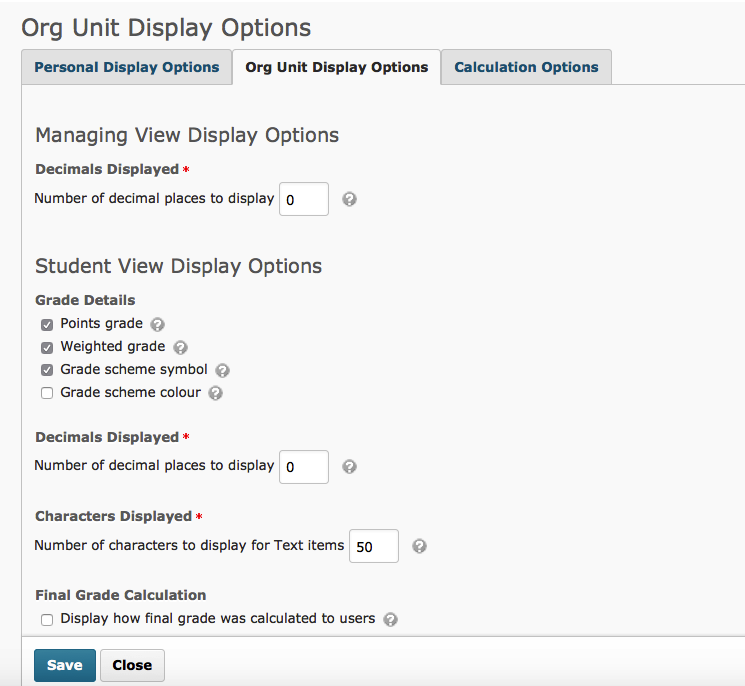This screenshot has width=745, height=686.
Task: Focus the Managing View decimal places field
Action: tap(304, 199)
